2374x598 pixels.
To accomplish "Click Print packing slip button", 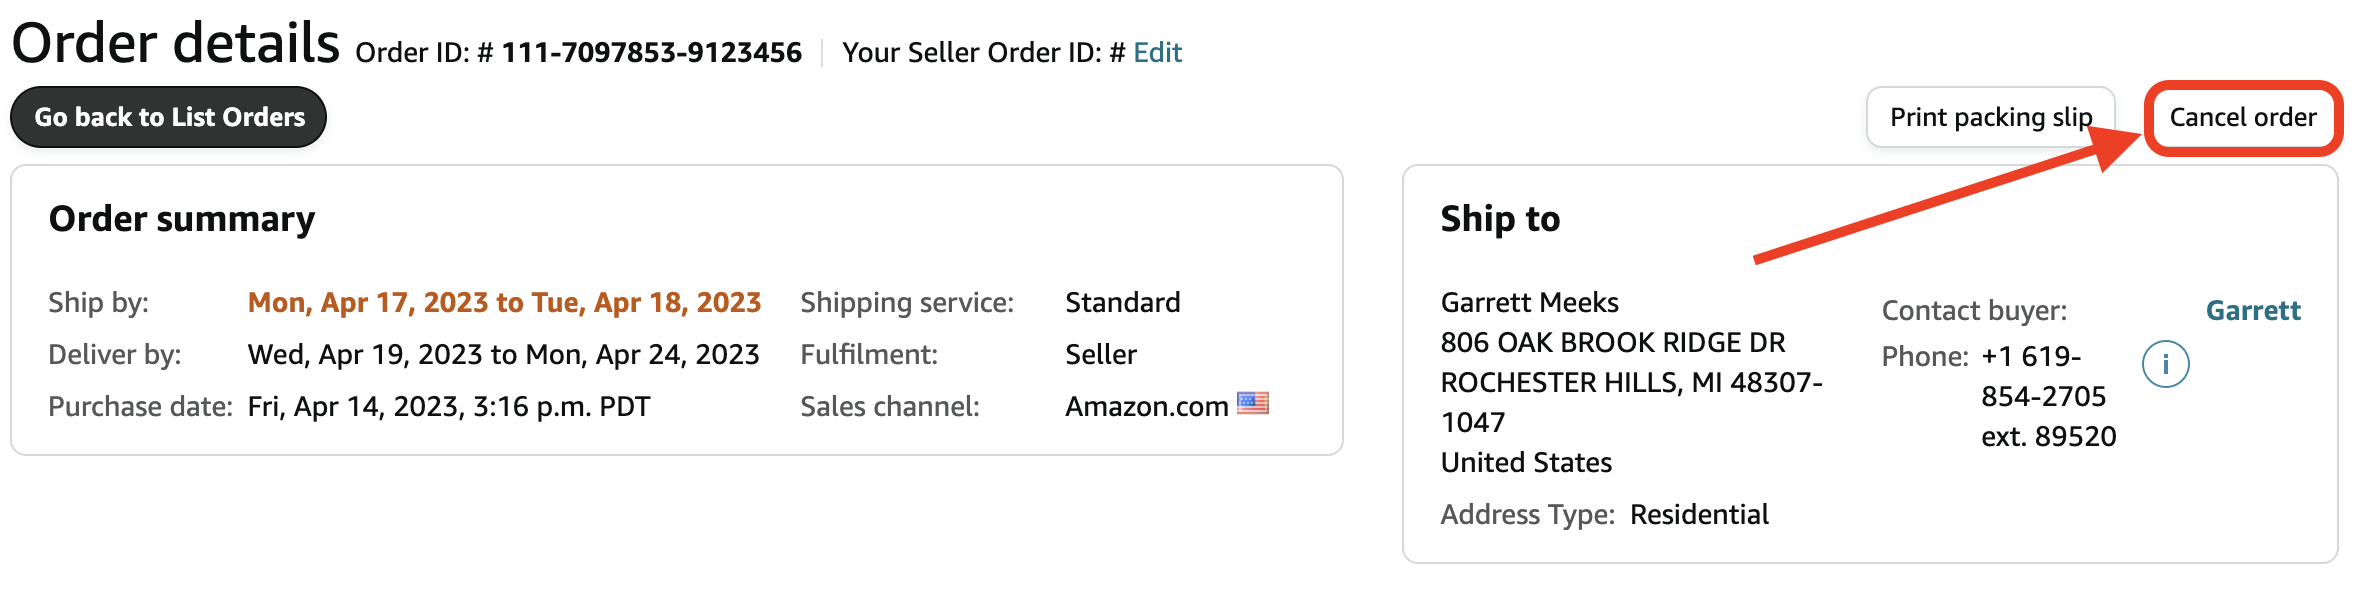I will pyautogui.click(x=1990, y=117).
